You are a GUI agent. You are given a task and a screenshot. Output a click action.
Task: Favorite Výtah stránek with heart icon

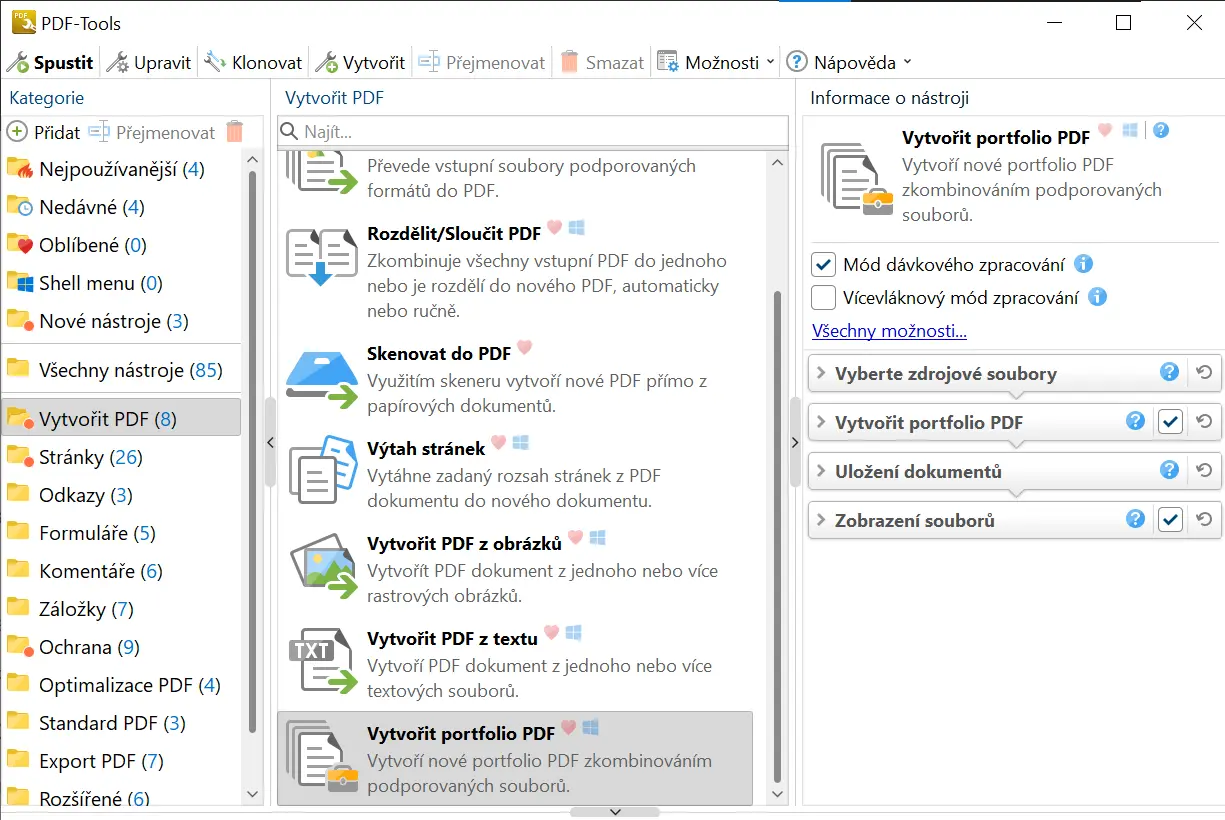point(498,443)
